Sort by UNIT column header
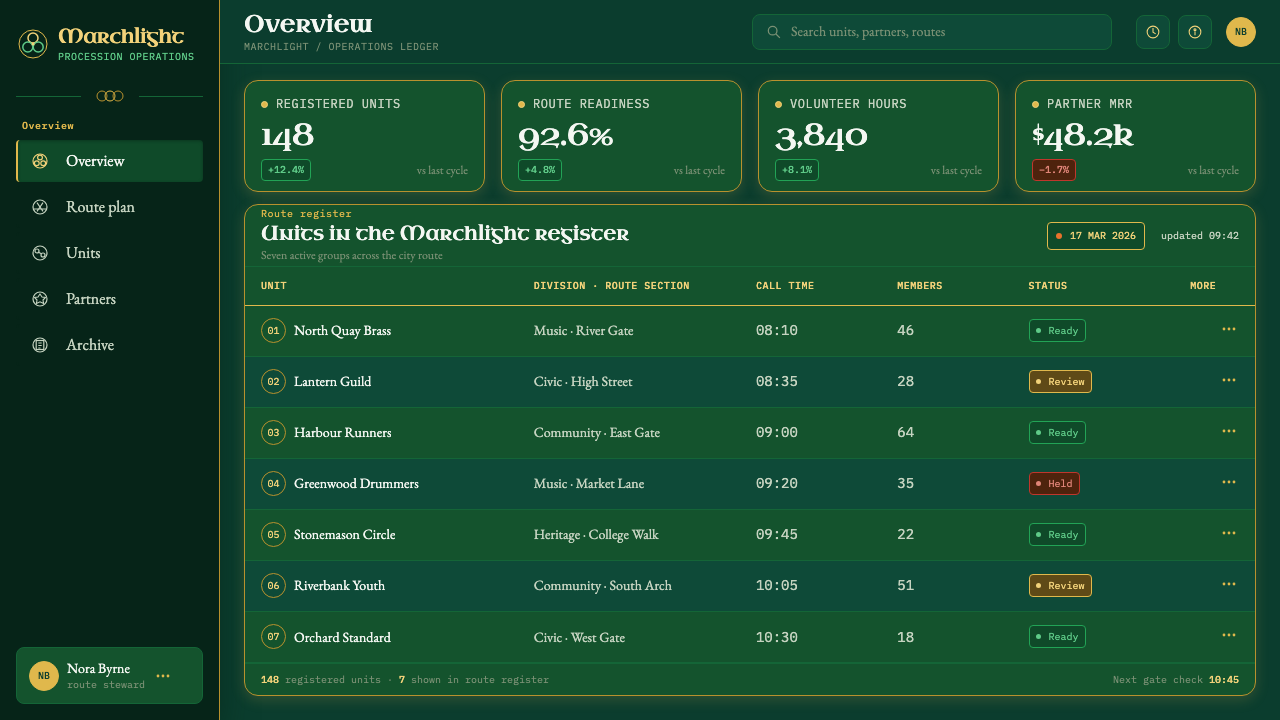Image resolution: width=1280 pixels, height=720 pixels. coord(274,286)
